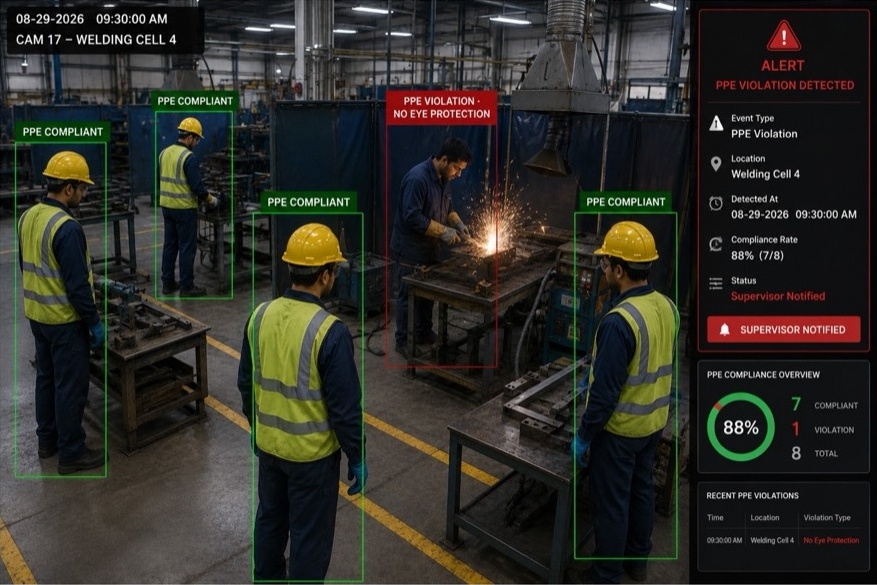Click the CAM 17 – WELDING CELL 4 label
The width and height of the screenshot is (877, 585).
click(x=96, y=40)
